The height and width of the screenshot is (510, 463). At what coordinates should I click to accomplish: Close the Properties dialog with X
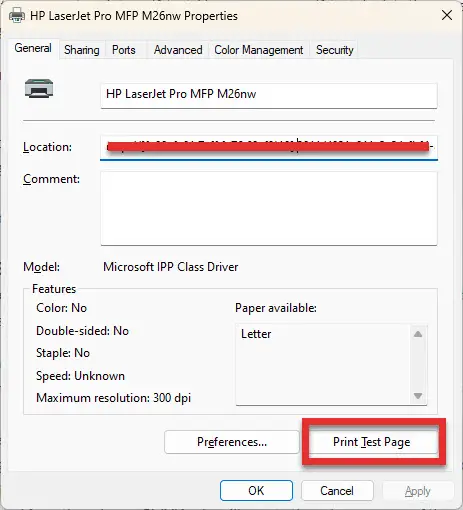(x=447, y=15)
